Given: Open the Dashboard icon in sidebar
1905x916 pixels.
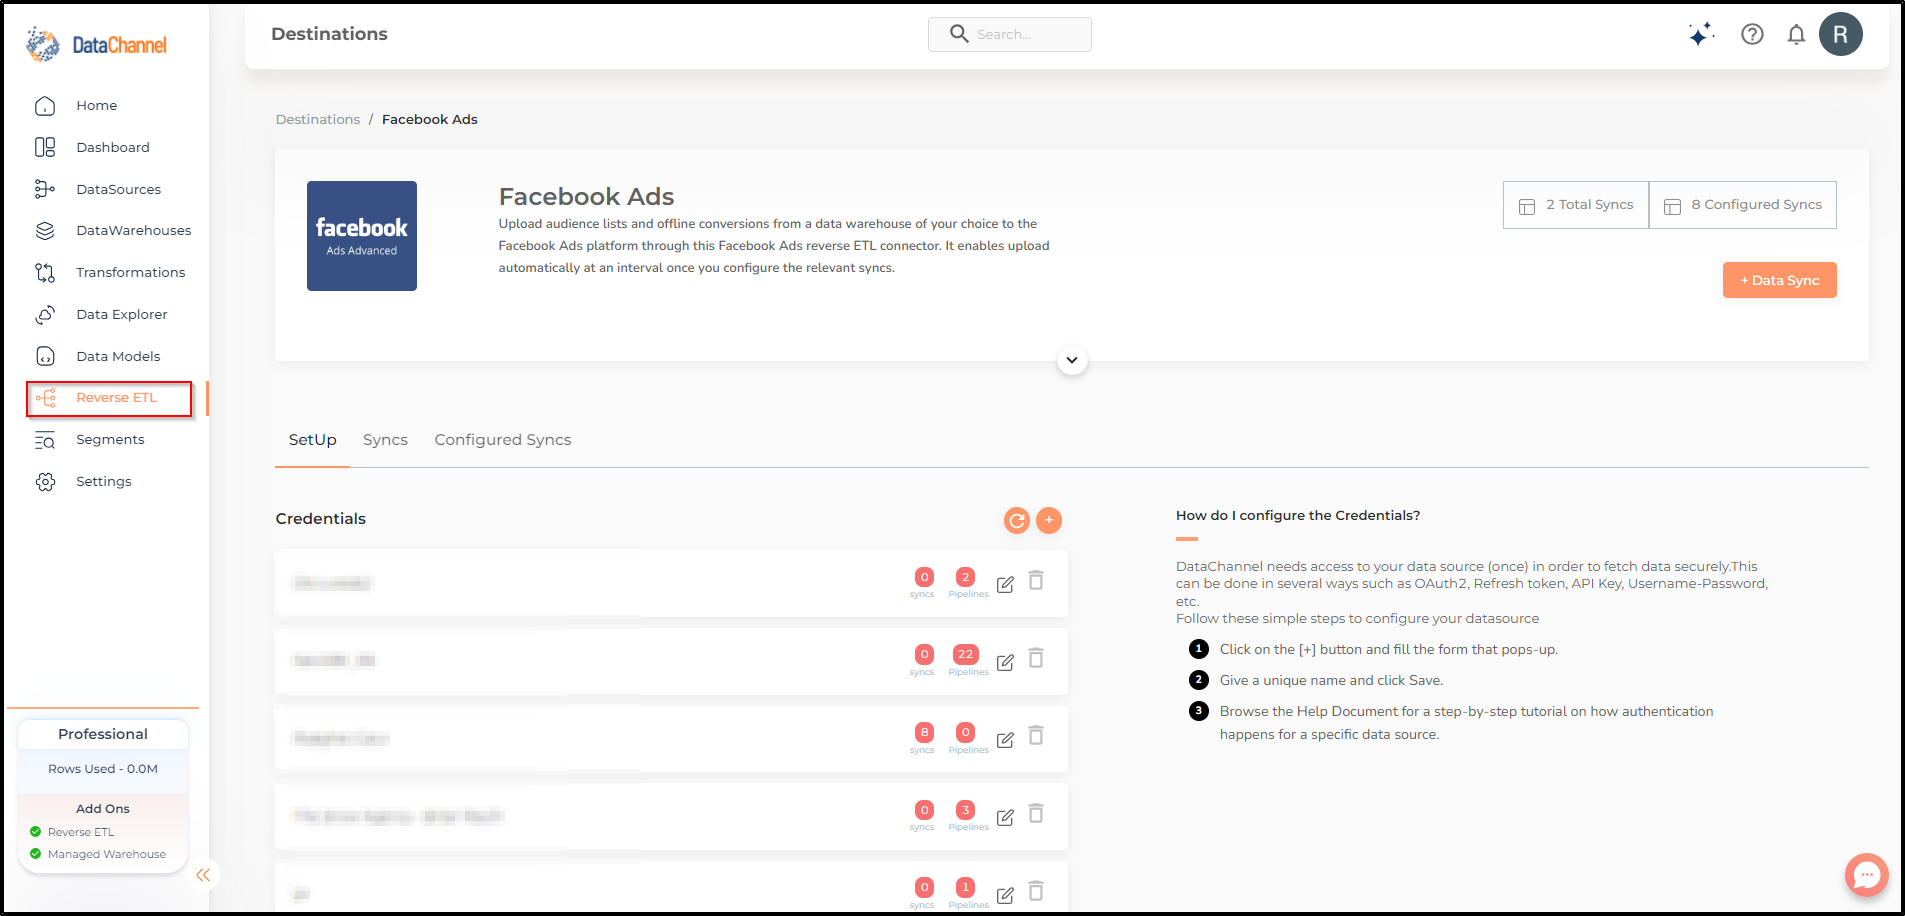Looking at the screenshot, I should pos(45,147).
